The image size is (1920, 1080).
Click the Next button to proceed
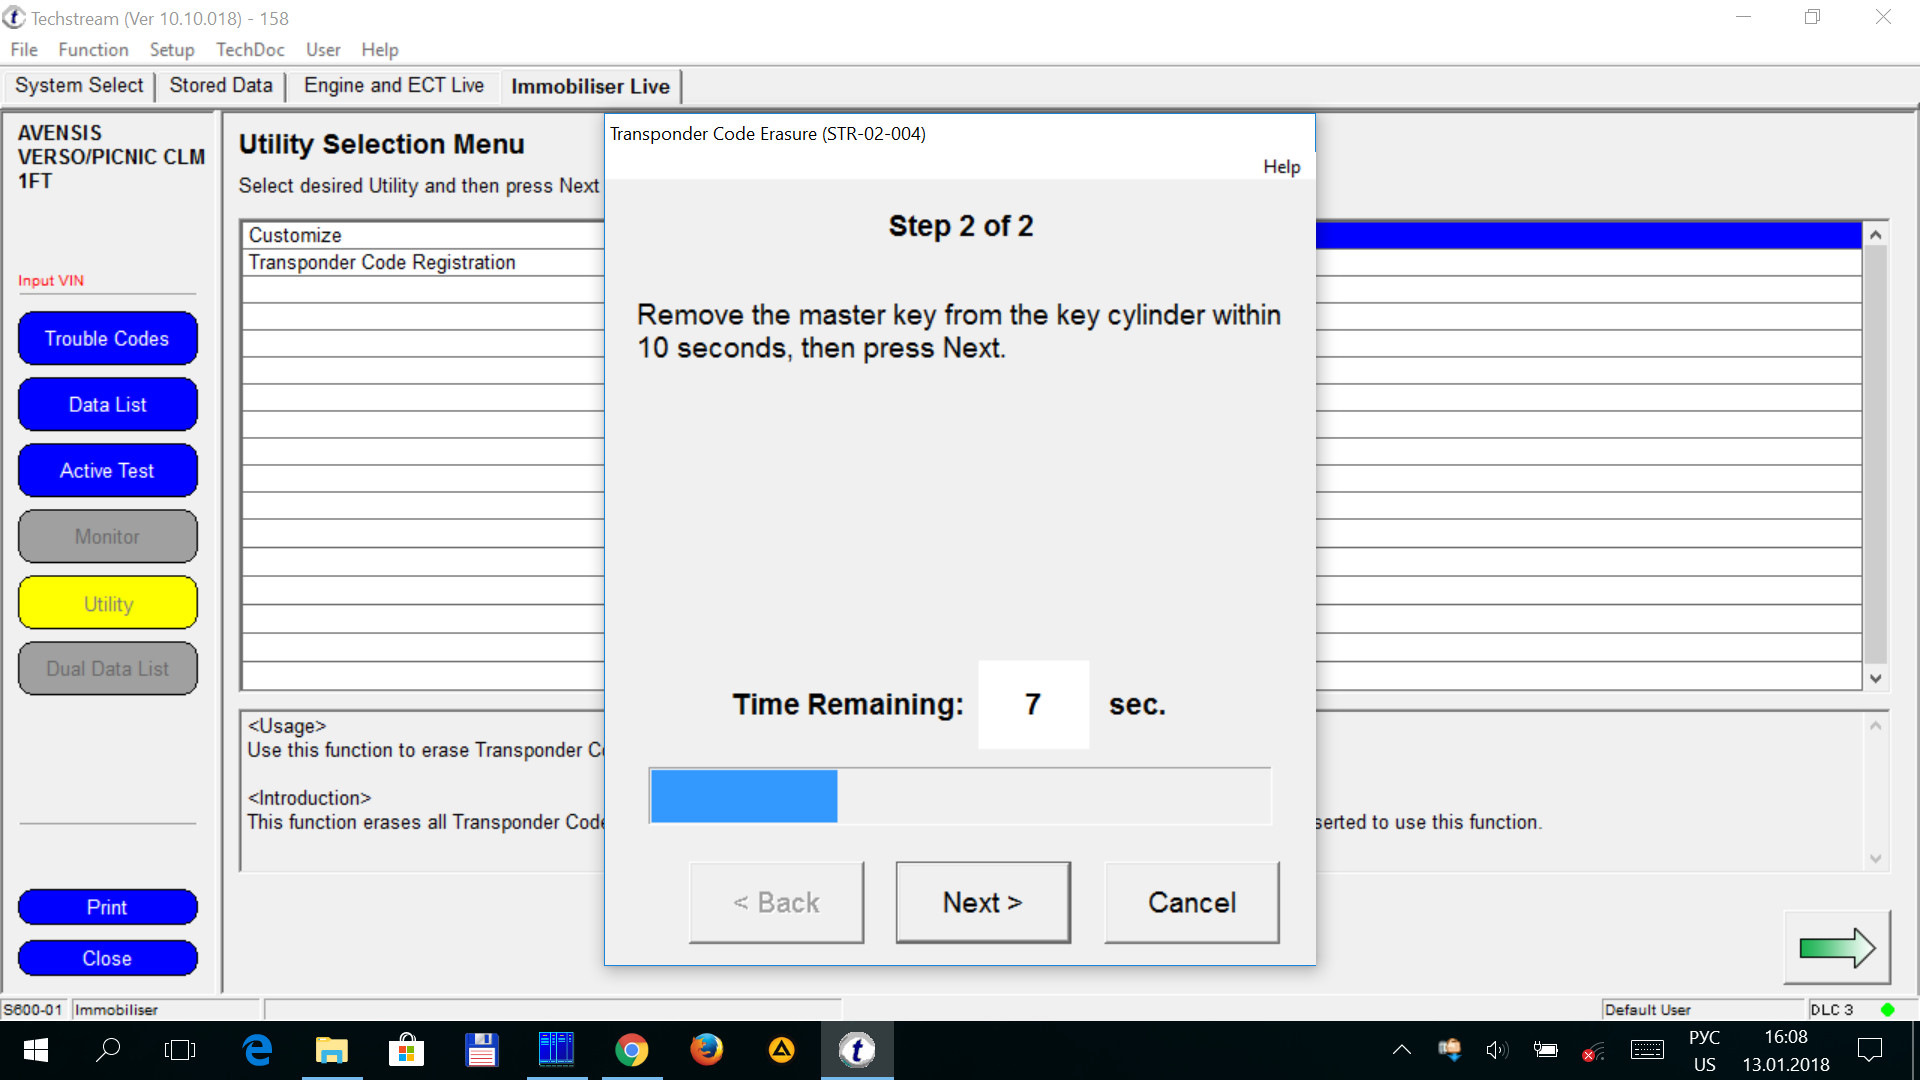coord(982,902)
